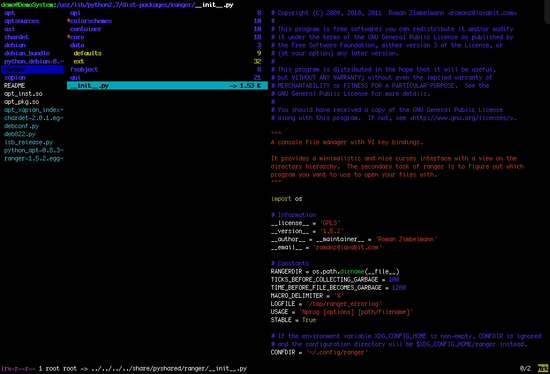Click the red tag marker beside colorschemes
This screenshot has width=550, height=374.
coord(68,21)
